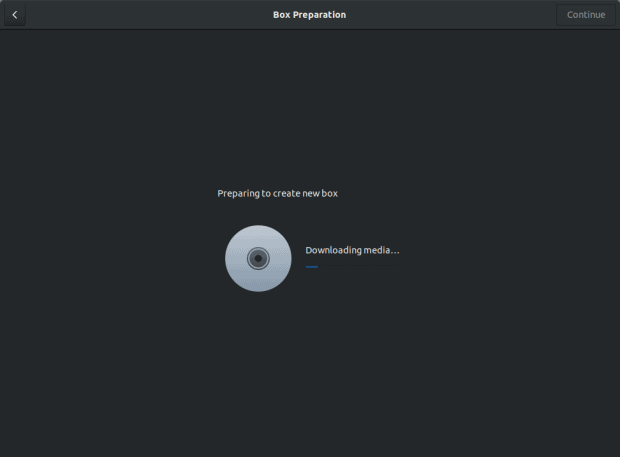This screenshot has height=457, width=620.
Task: Click the Box Preparation window title
Action: tap(309, 15)
